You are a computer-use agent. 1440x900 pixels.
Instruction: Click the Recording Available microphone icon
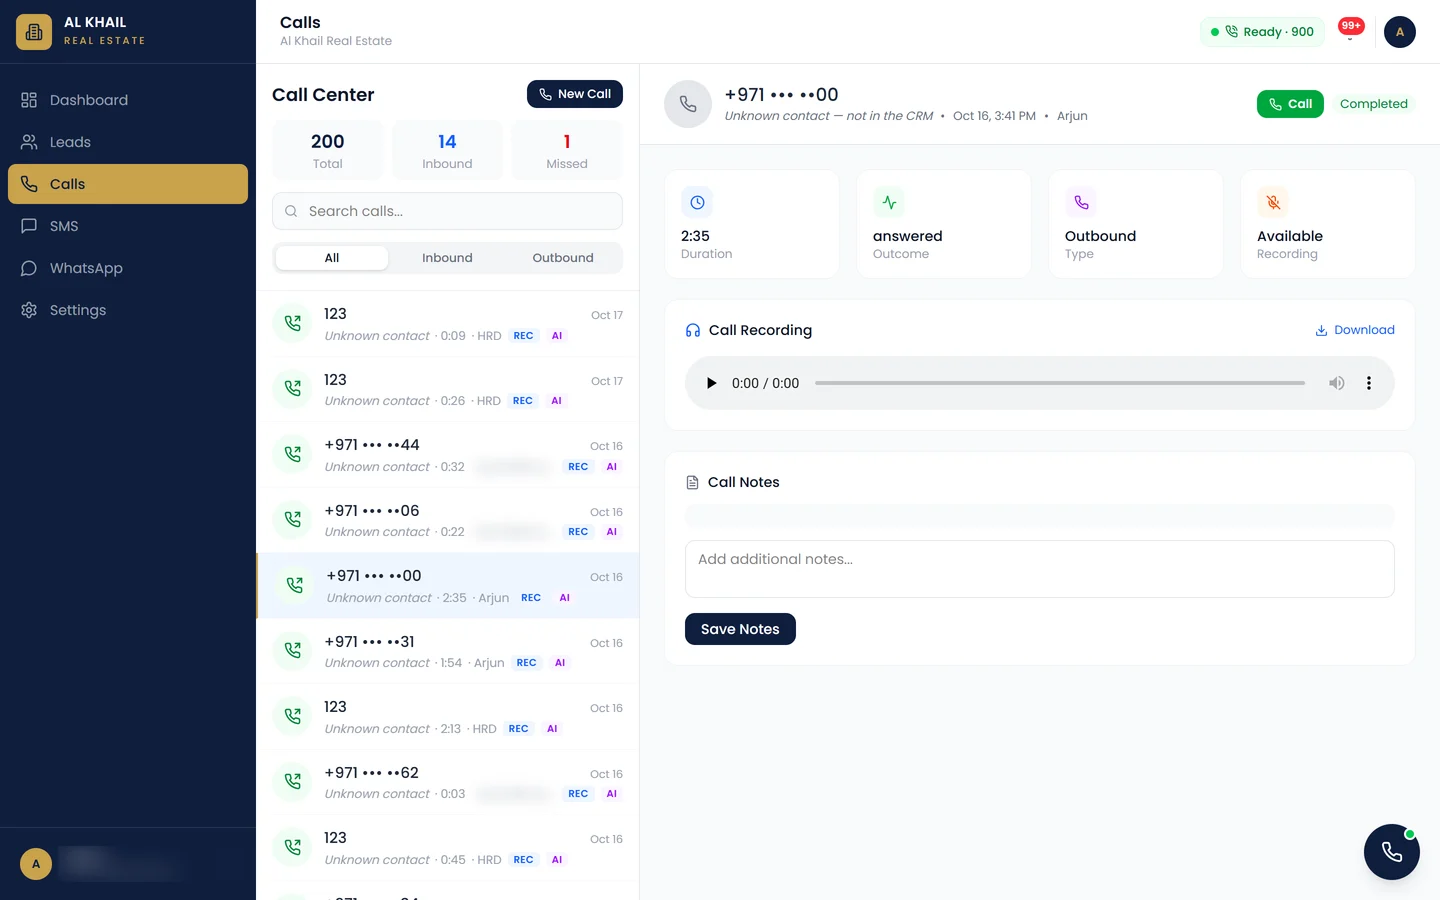point(1273,202)
